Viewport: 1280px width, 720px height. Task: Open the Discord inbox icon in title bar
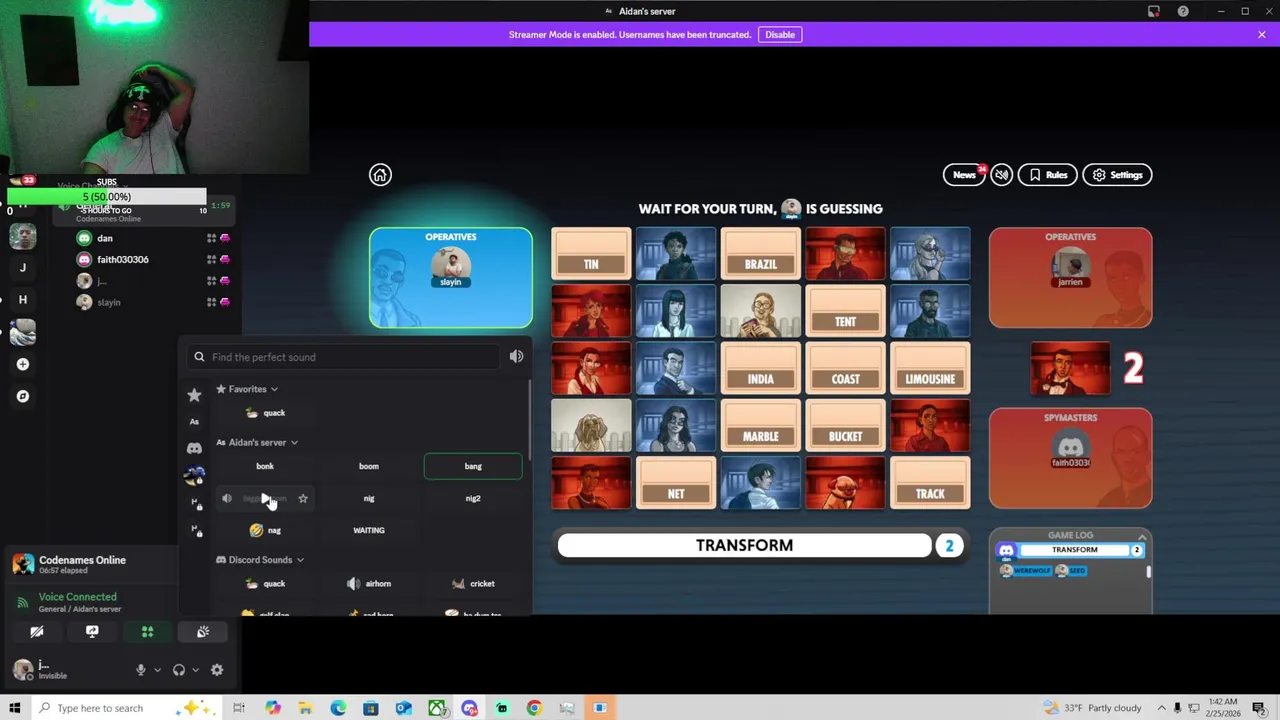point(1153,11)
